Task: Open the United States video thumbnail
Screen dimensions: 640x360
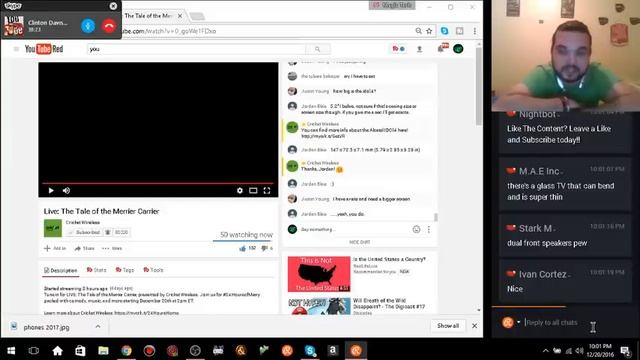Action: [319, 274]
